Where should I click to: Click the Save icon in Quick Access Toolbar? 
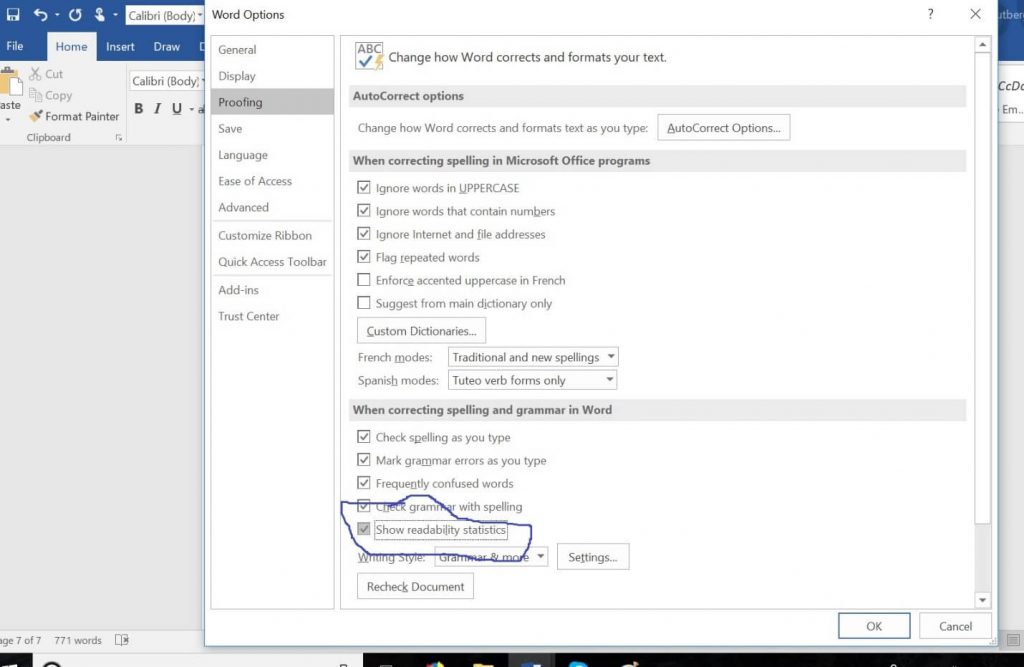coord(13,15)
